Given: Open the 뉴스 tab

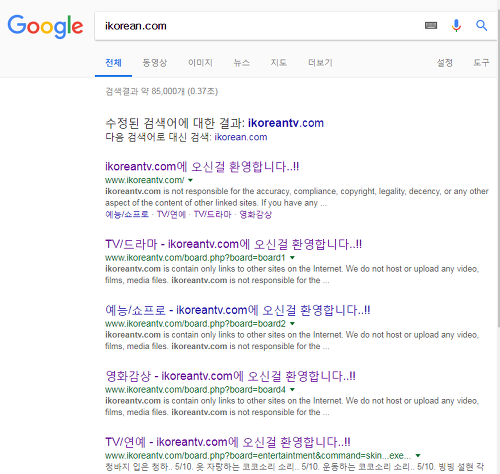Looking at the screenshot, I should point(242,63).
